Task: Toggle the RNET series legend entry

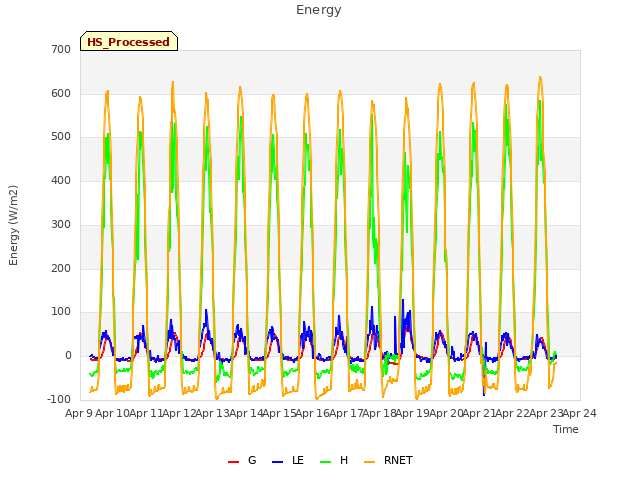Action: tap(388, 460)
